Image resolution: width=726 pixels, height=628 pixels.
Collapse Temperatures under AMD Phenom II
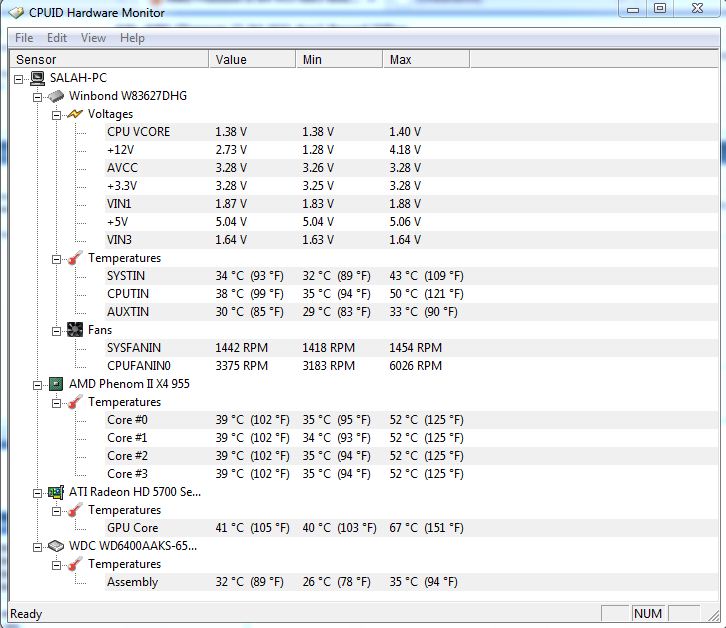pos(56,403)
